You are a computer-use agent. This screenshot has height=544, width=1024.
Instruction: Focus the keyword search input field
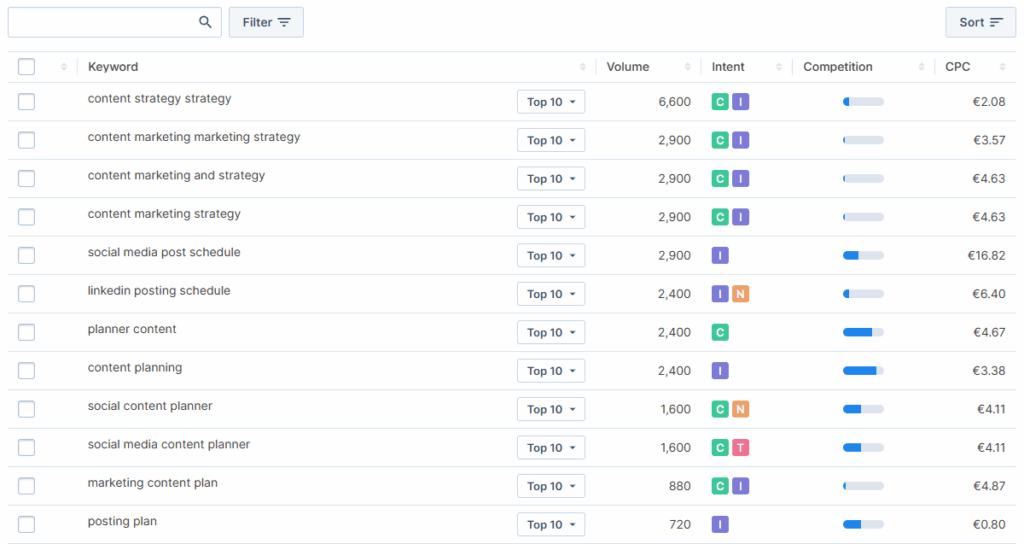click(x=114, y=22)
